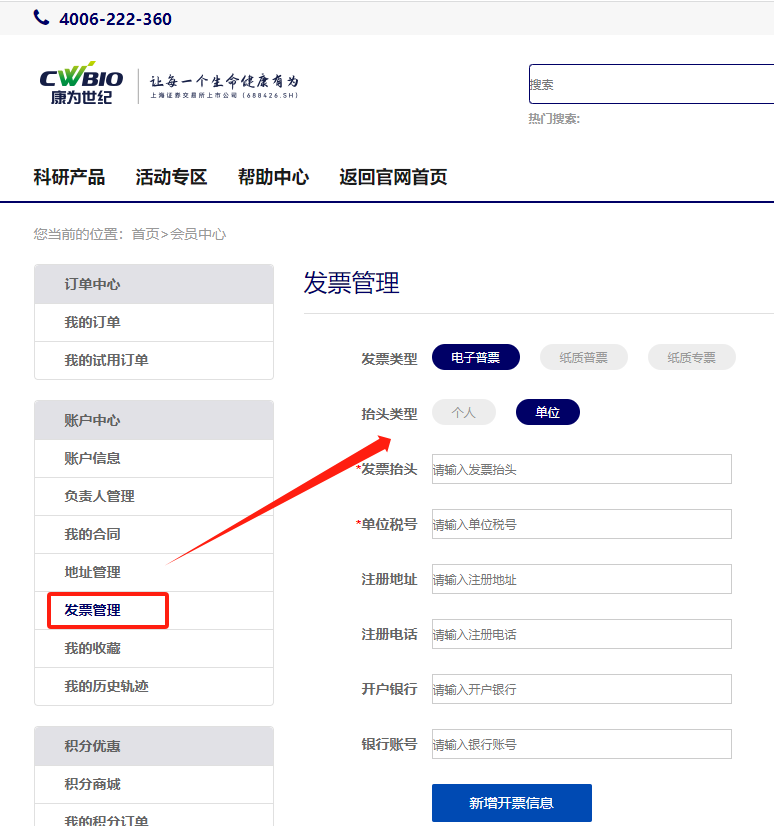Click 返回官网首页 navigation link

pos(392,177)
